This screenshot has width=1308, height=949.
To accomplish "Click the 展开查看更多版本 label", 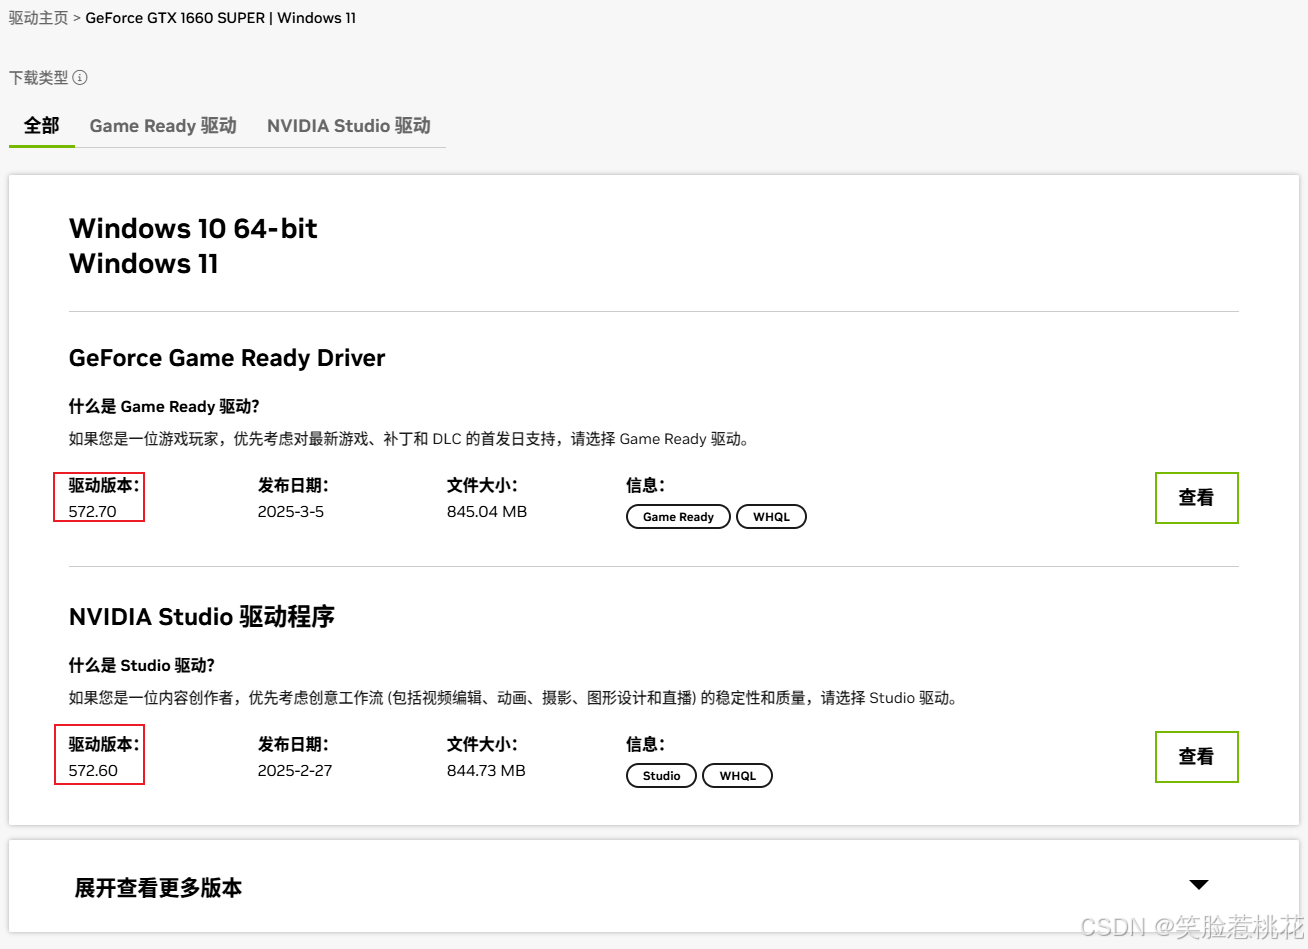I will [x=158, y=888].
